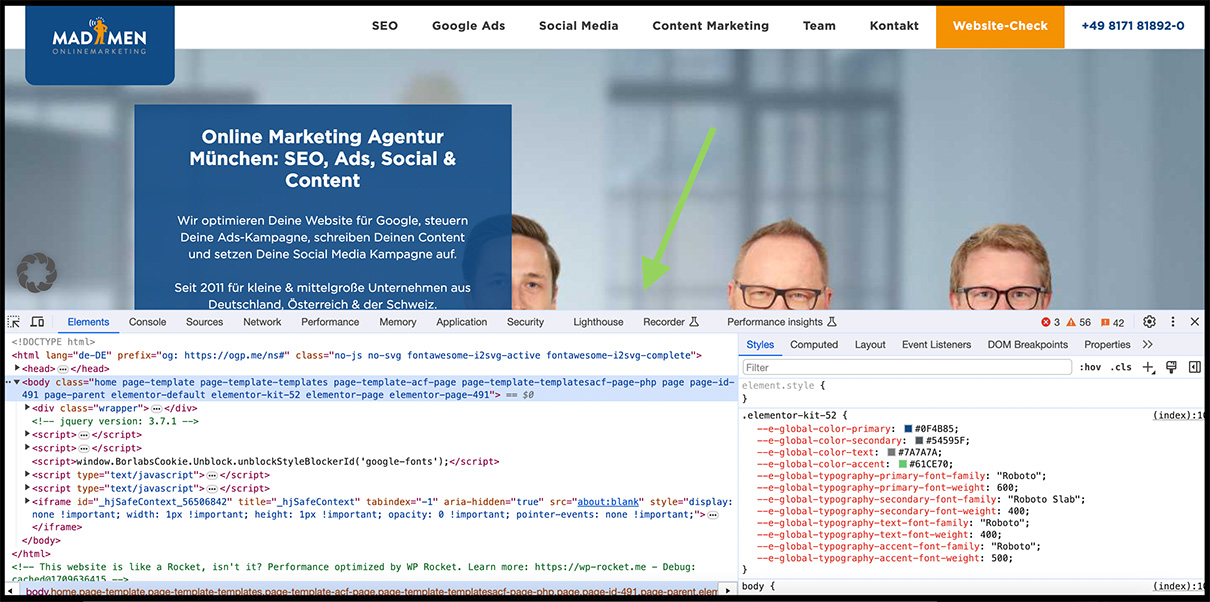Collapse the body element node

pyautogui.click(x=15, y=382)
